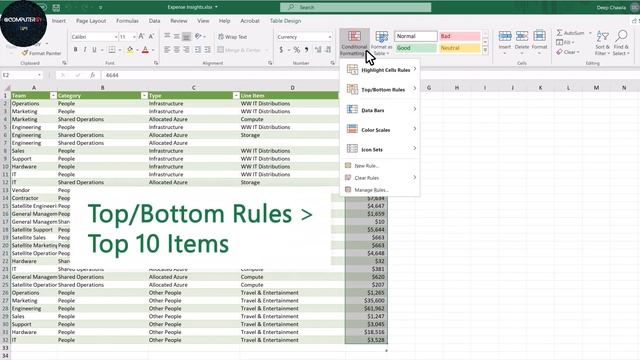Apply the red Font Color icon

click(145, 50)
